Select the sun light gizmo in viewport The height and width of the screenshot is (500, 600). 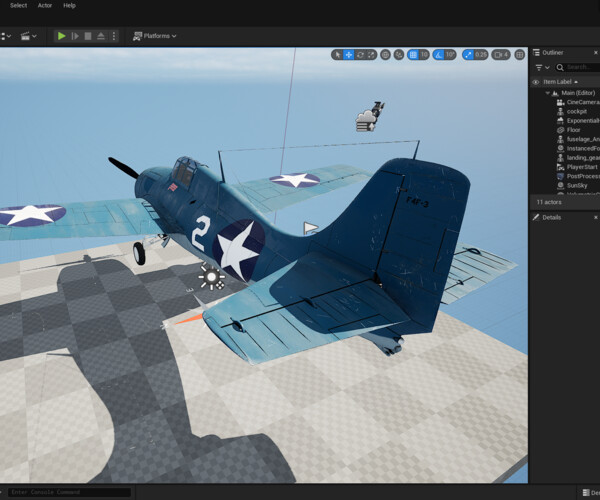coord(211,276)
